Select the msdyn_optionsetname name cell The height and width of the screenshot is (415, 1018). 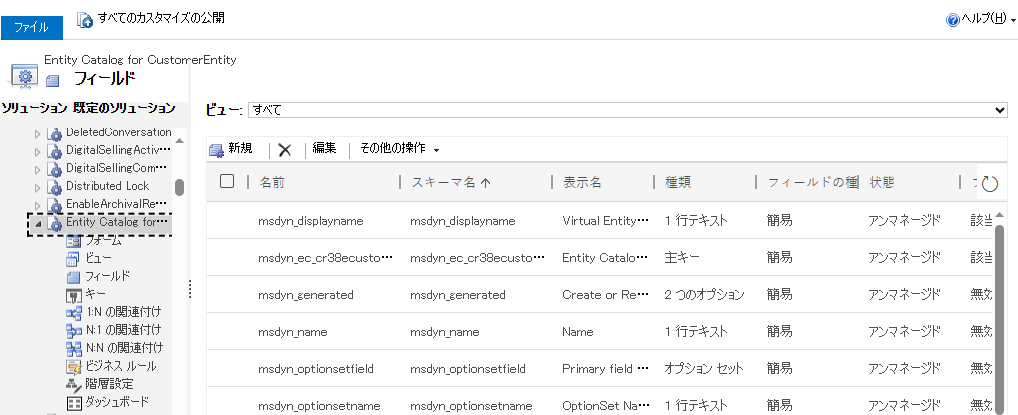(x=317, y=406)
